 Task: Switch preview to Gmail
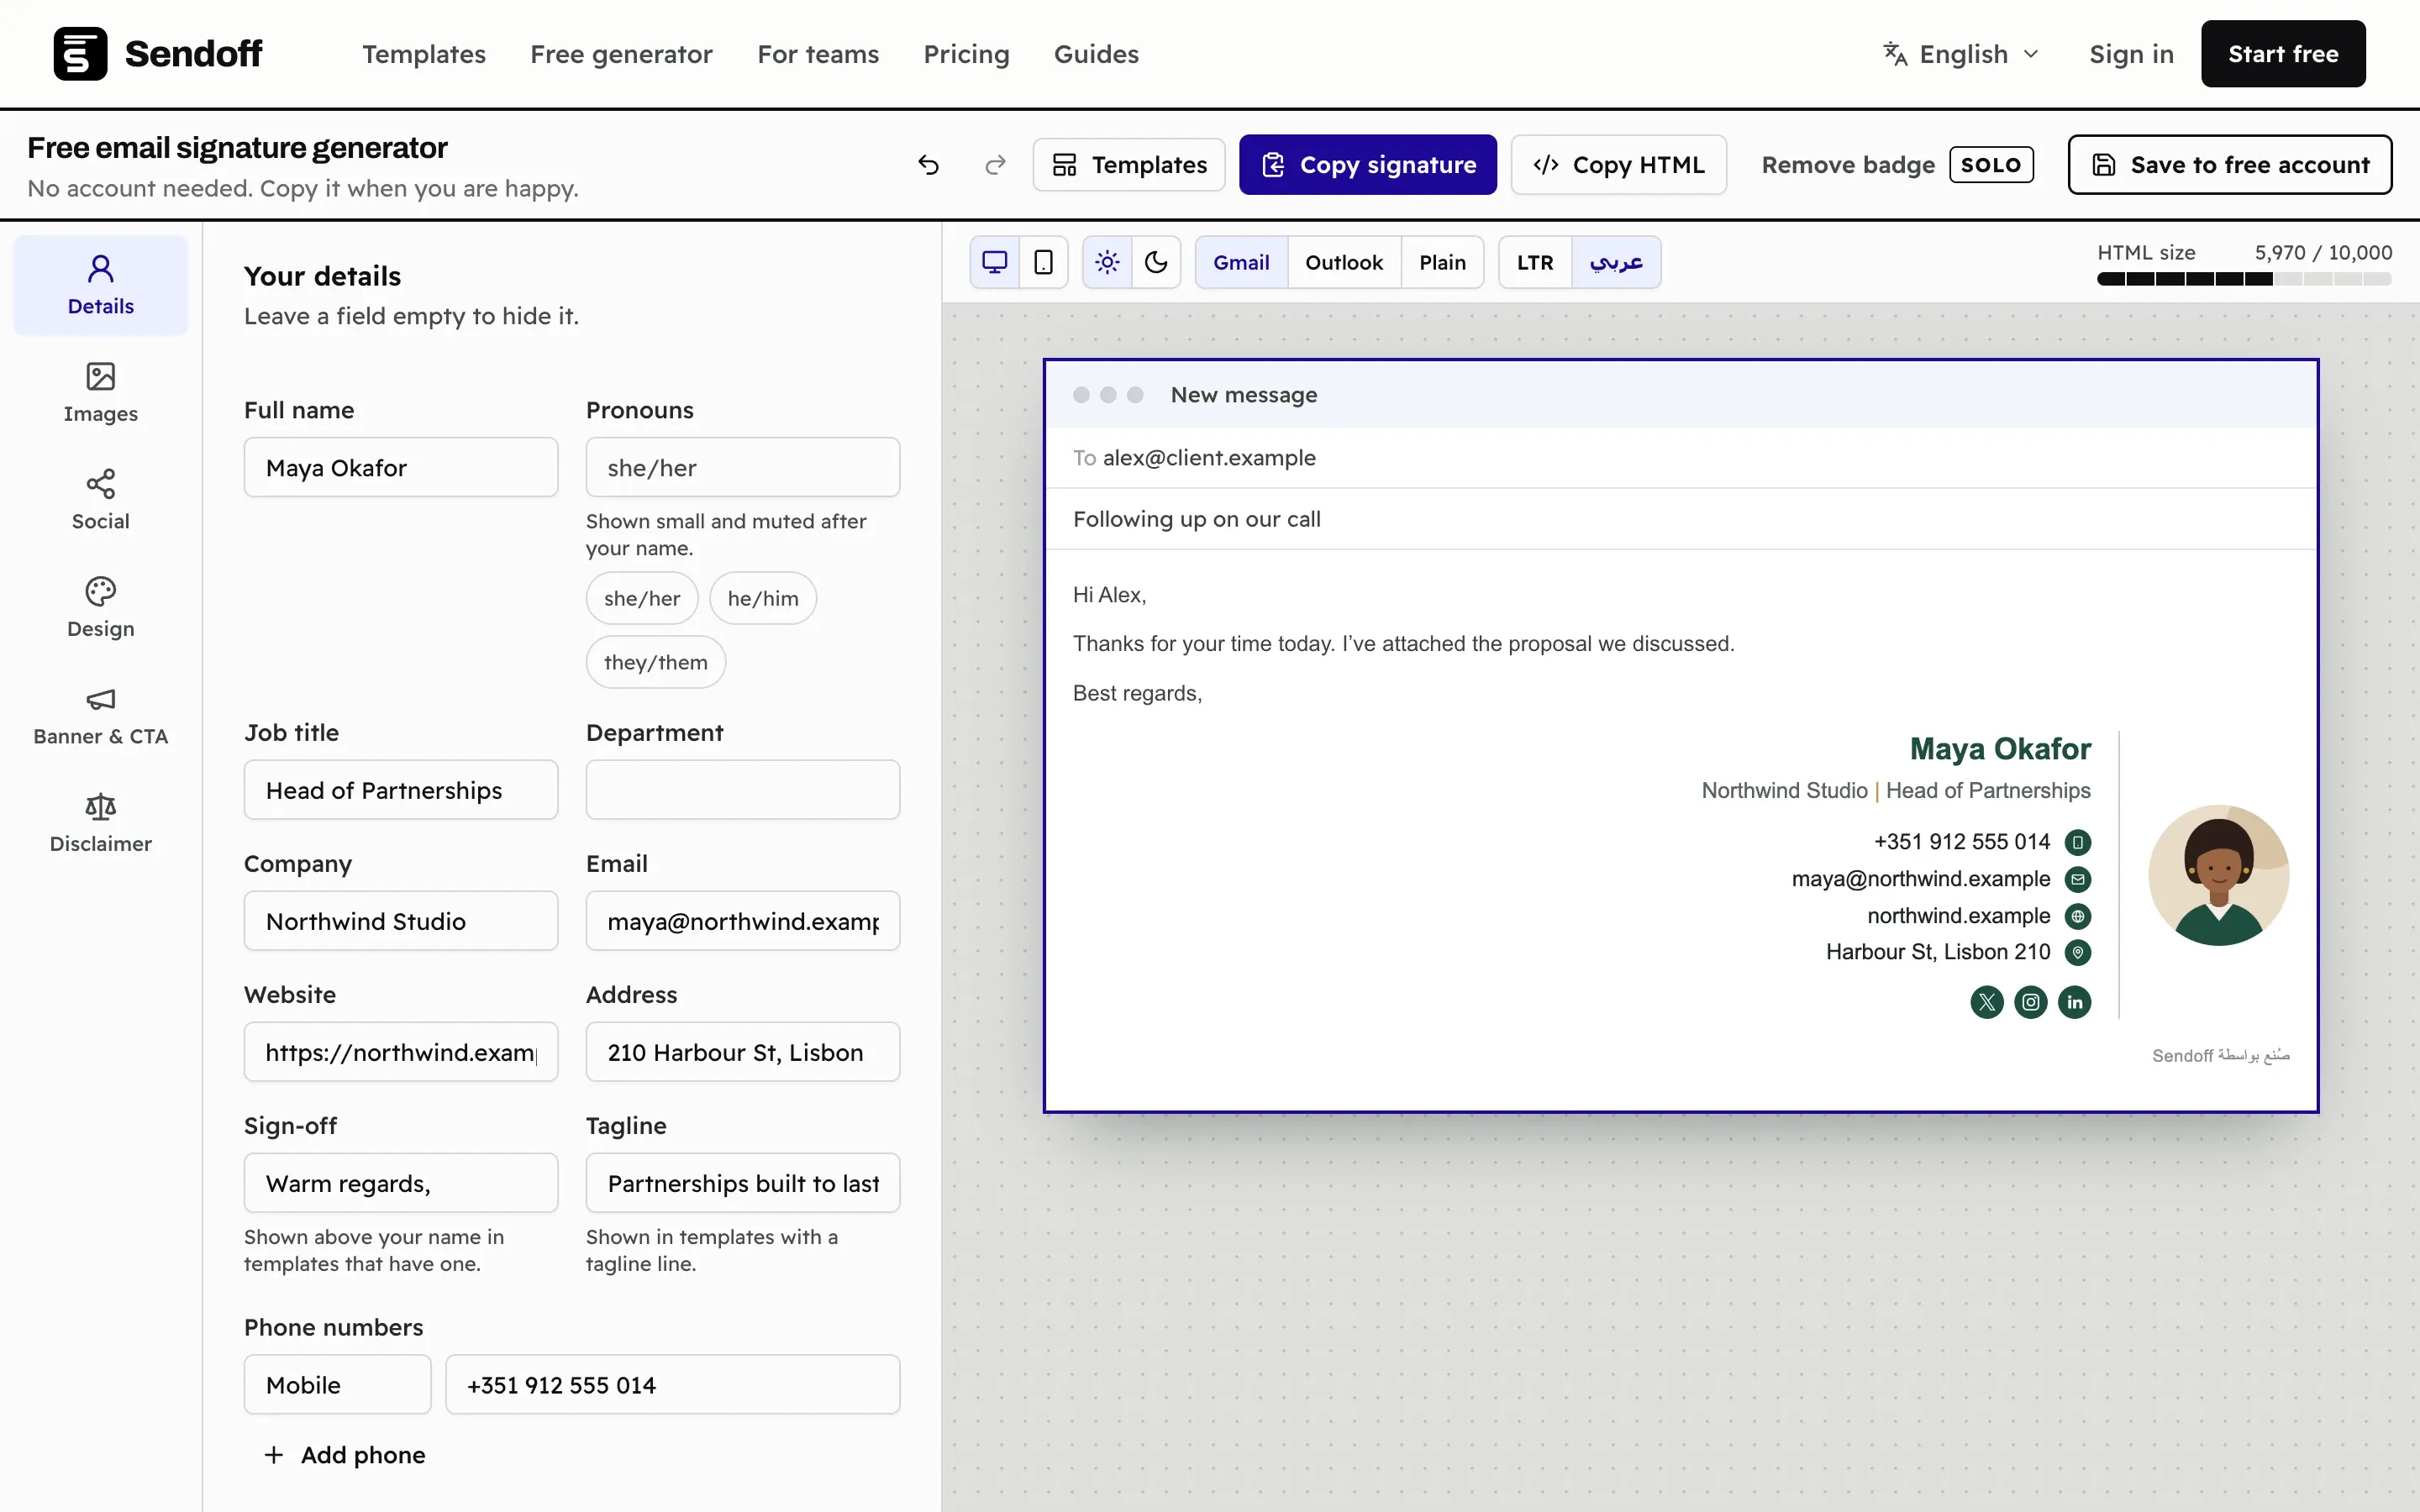[x=1241, y=262]
